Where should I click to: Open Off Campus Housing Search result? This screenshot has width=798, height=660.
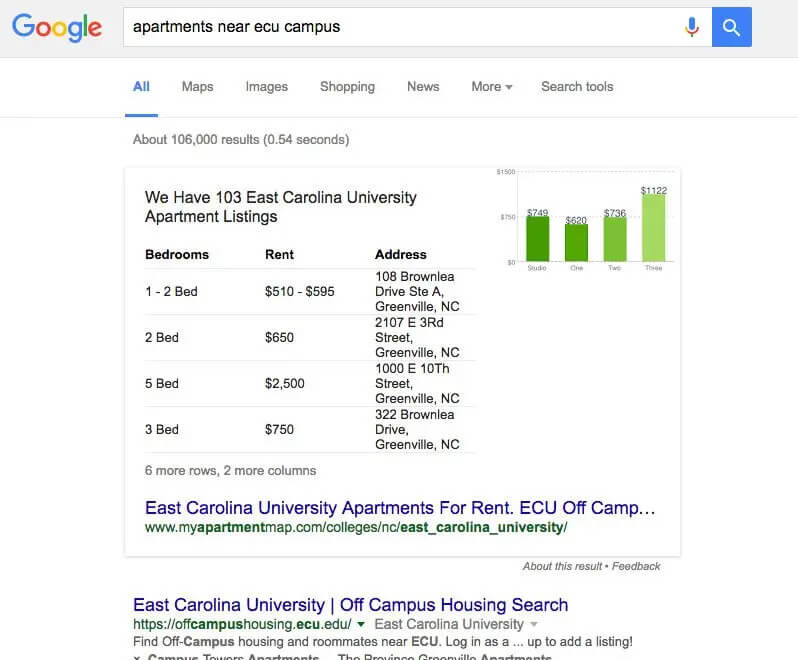pos(350,605)
